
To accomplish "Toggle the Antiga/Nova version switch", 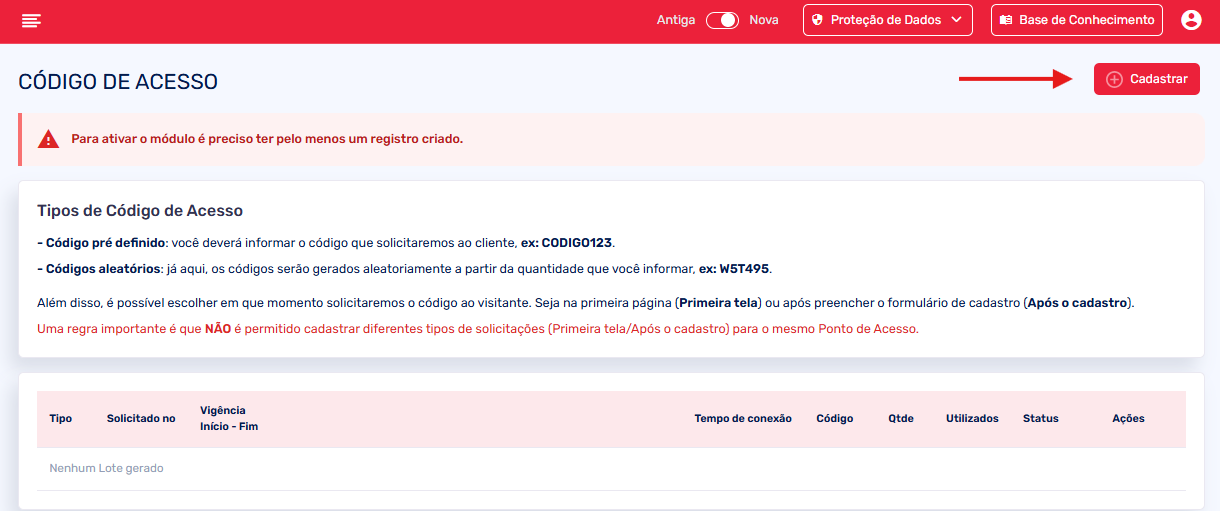I will pos(722,20).
